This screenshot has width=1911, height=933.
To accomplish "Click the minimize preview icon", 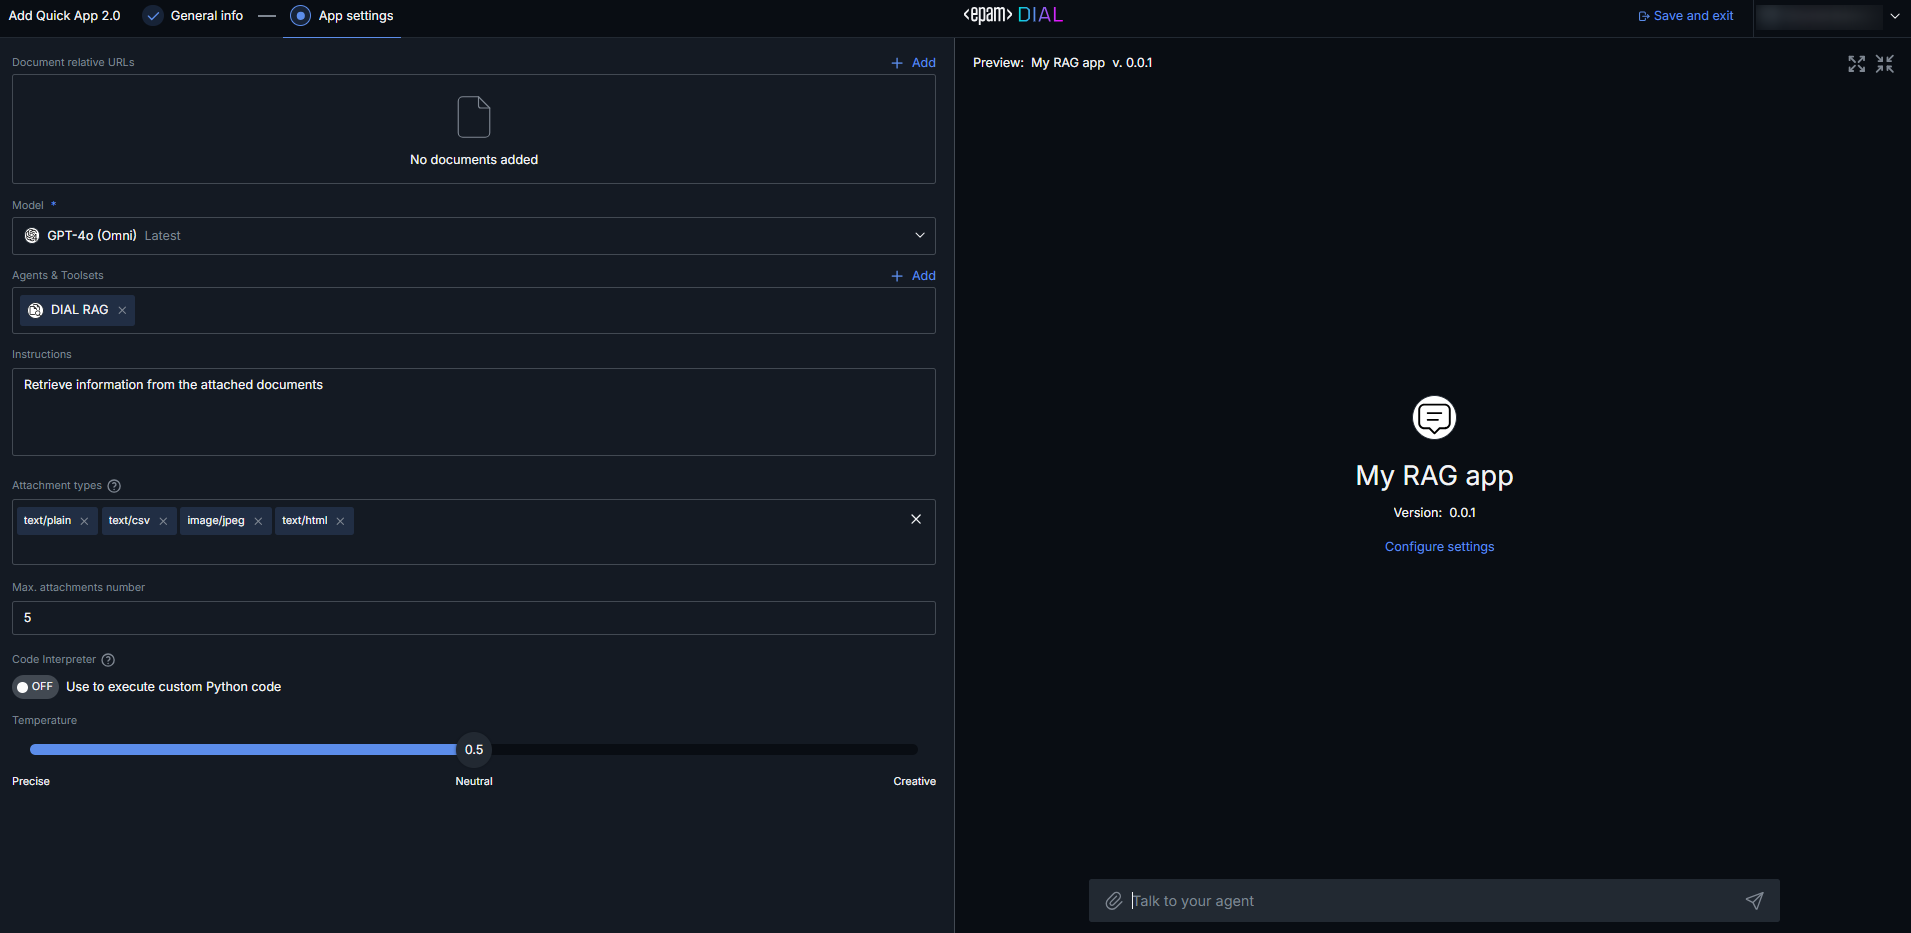I will coord(1885,64).
